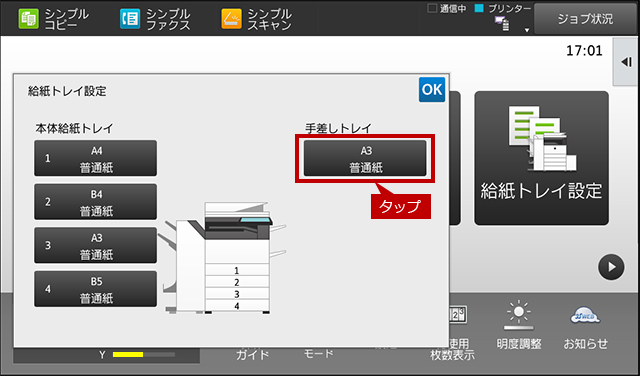This screenshot has height=376, width=640.
Task: Open Simple Fax mode icon
Action: pyautogui.click(x=130, y=19)
